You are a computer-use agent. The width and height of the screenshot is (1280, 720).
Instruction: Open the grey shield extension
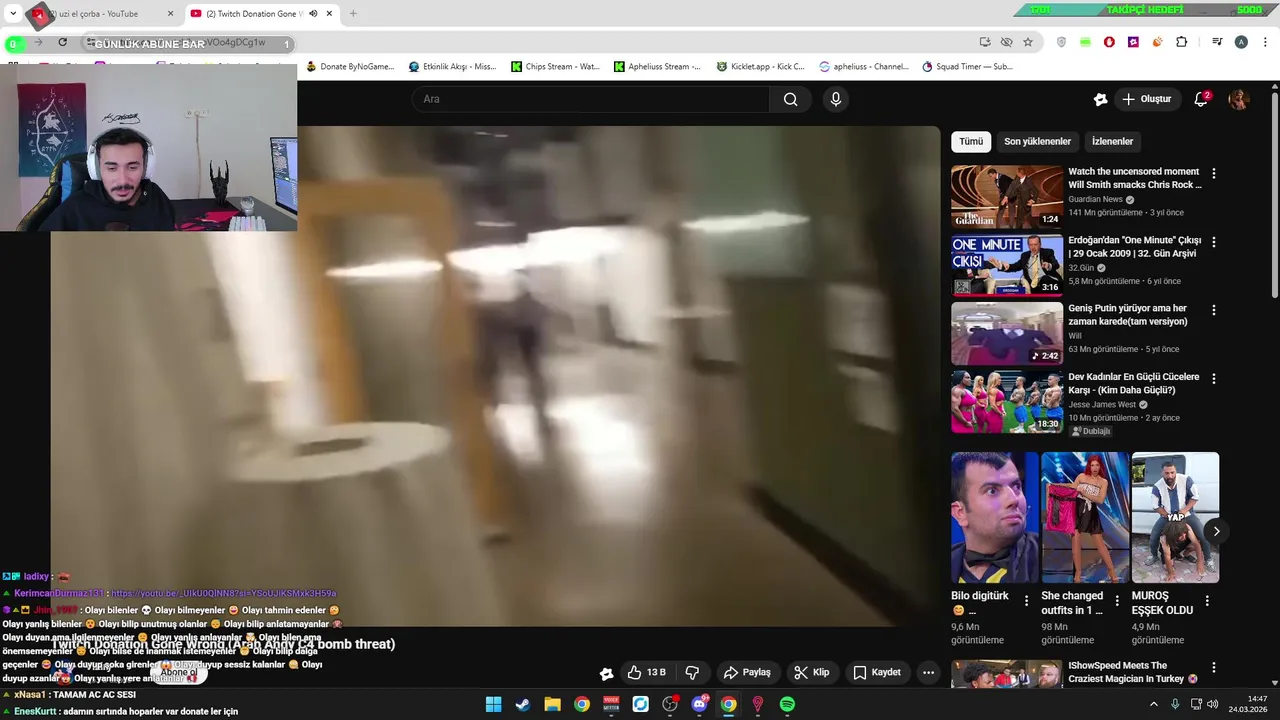pyautogui.click(x=1061, y=42)
